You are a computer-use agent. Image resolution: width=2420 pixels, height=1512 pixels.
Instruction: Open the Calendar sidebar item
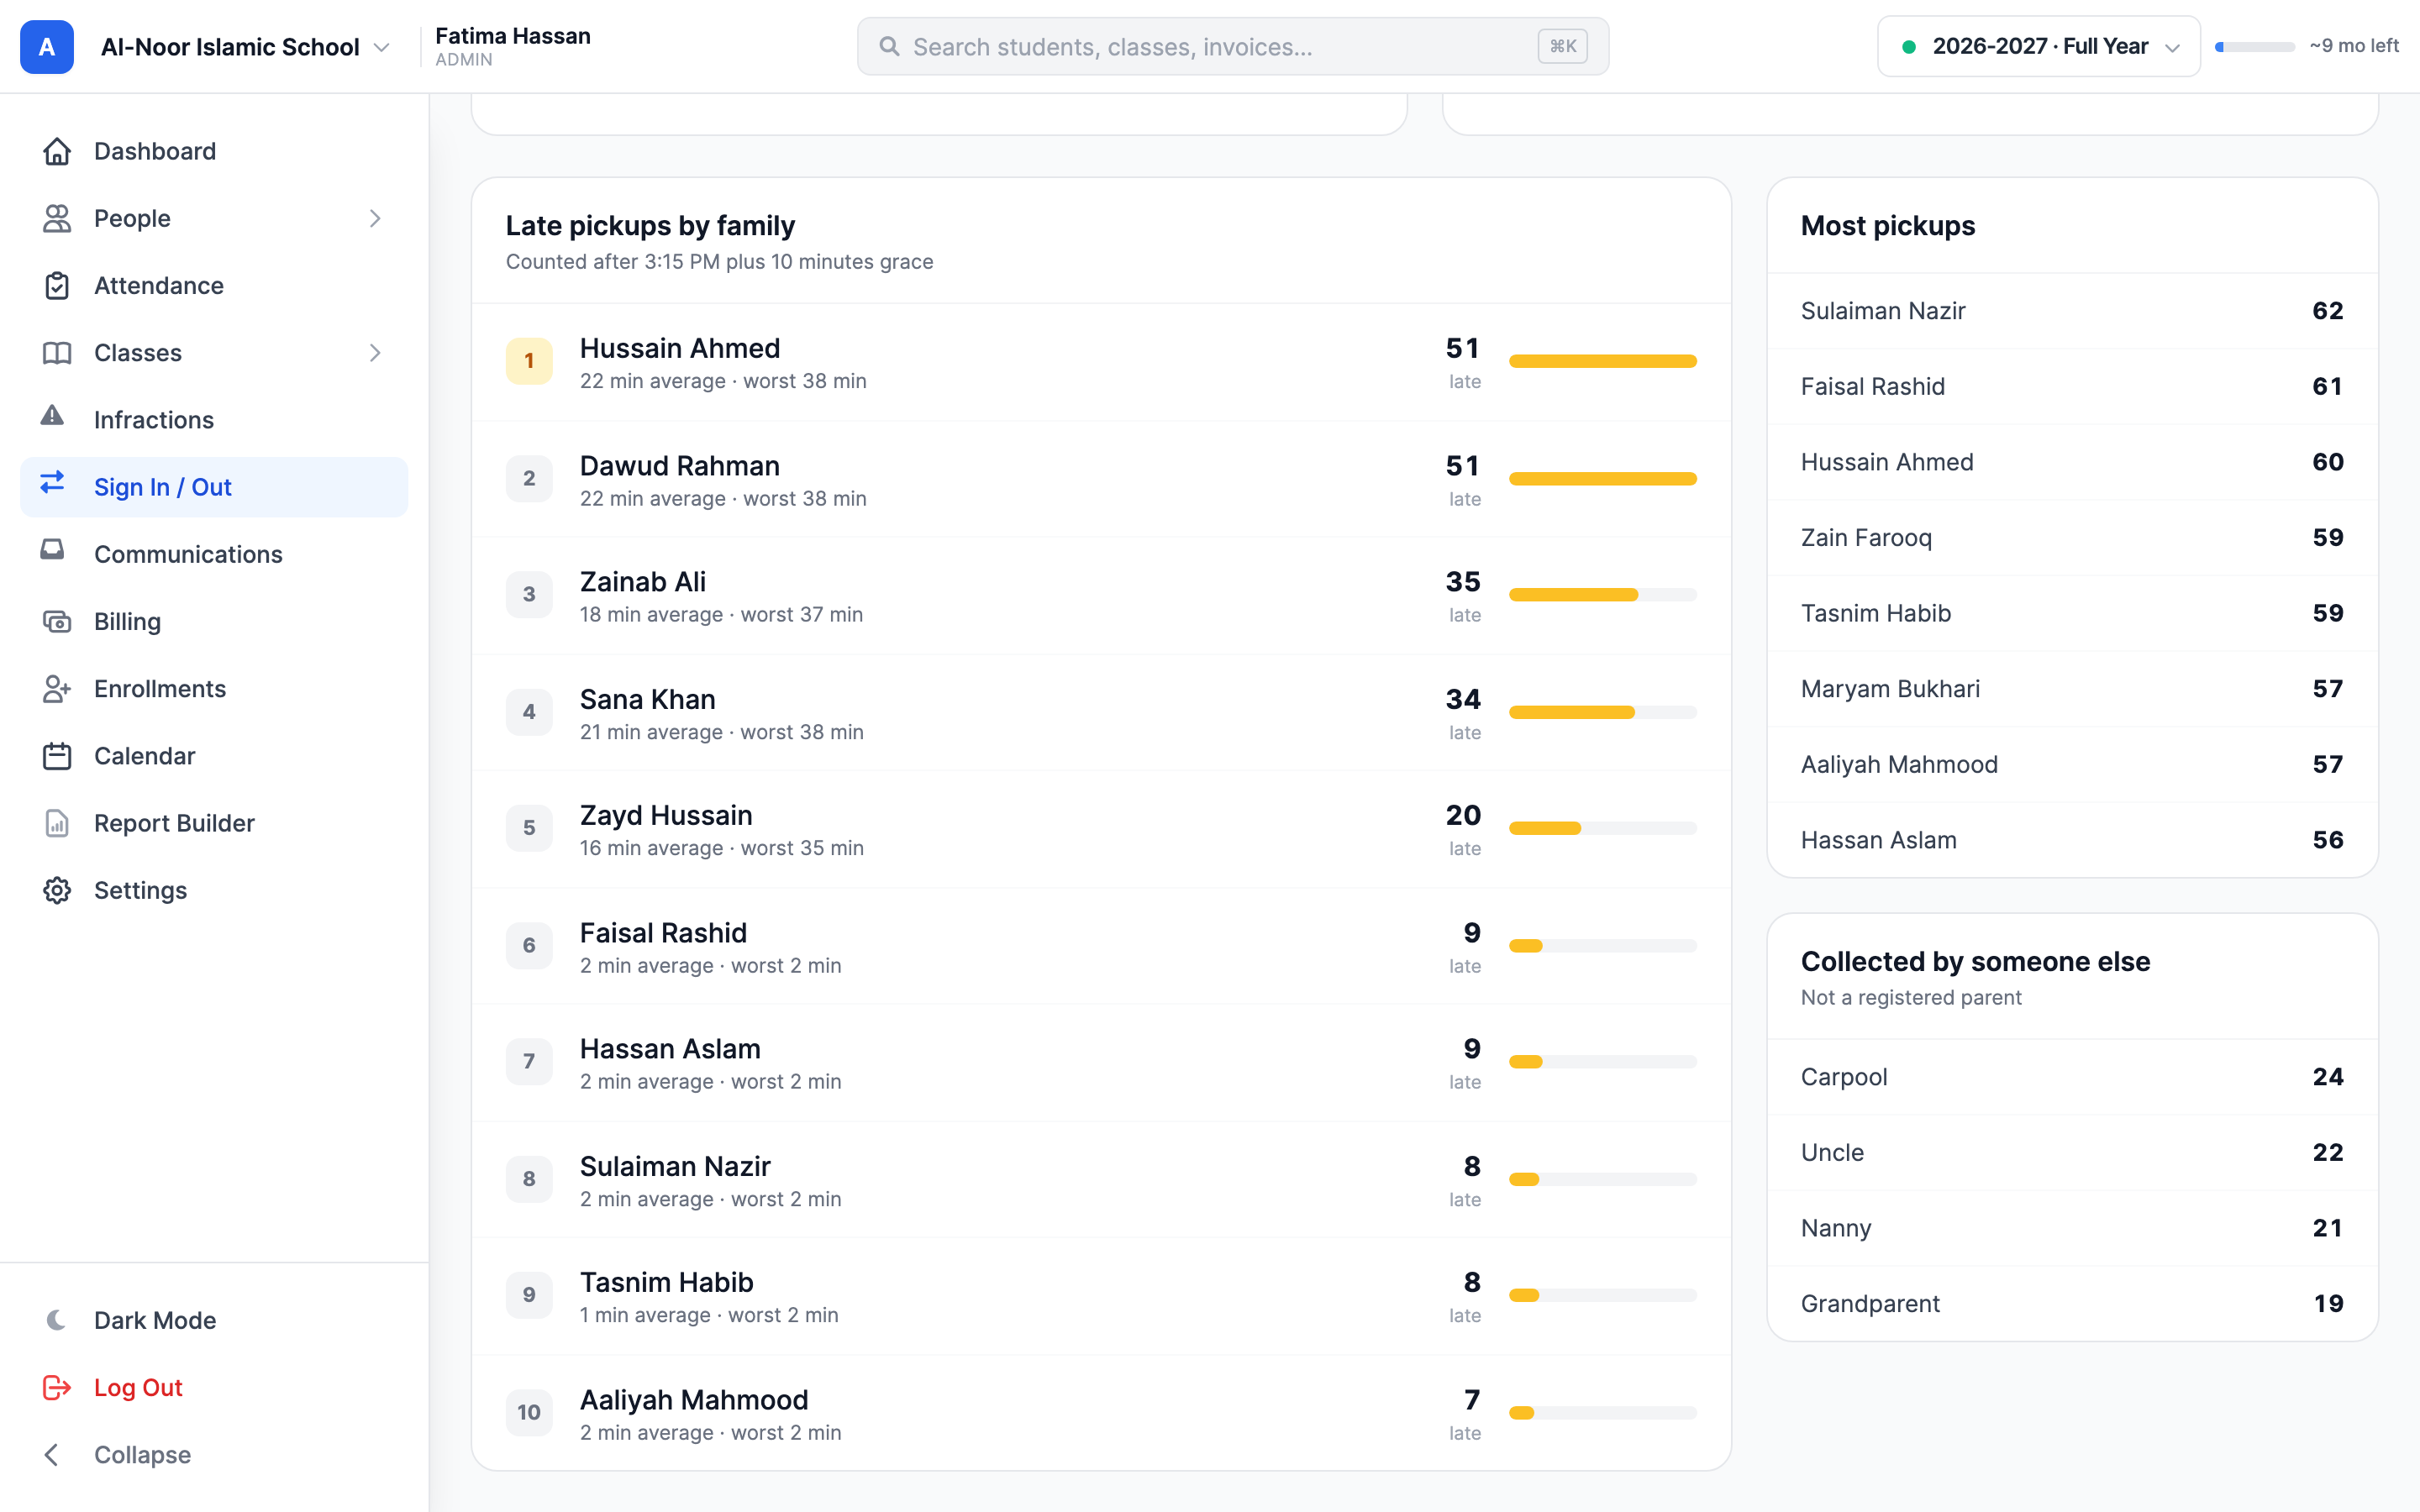point(214,756)
